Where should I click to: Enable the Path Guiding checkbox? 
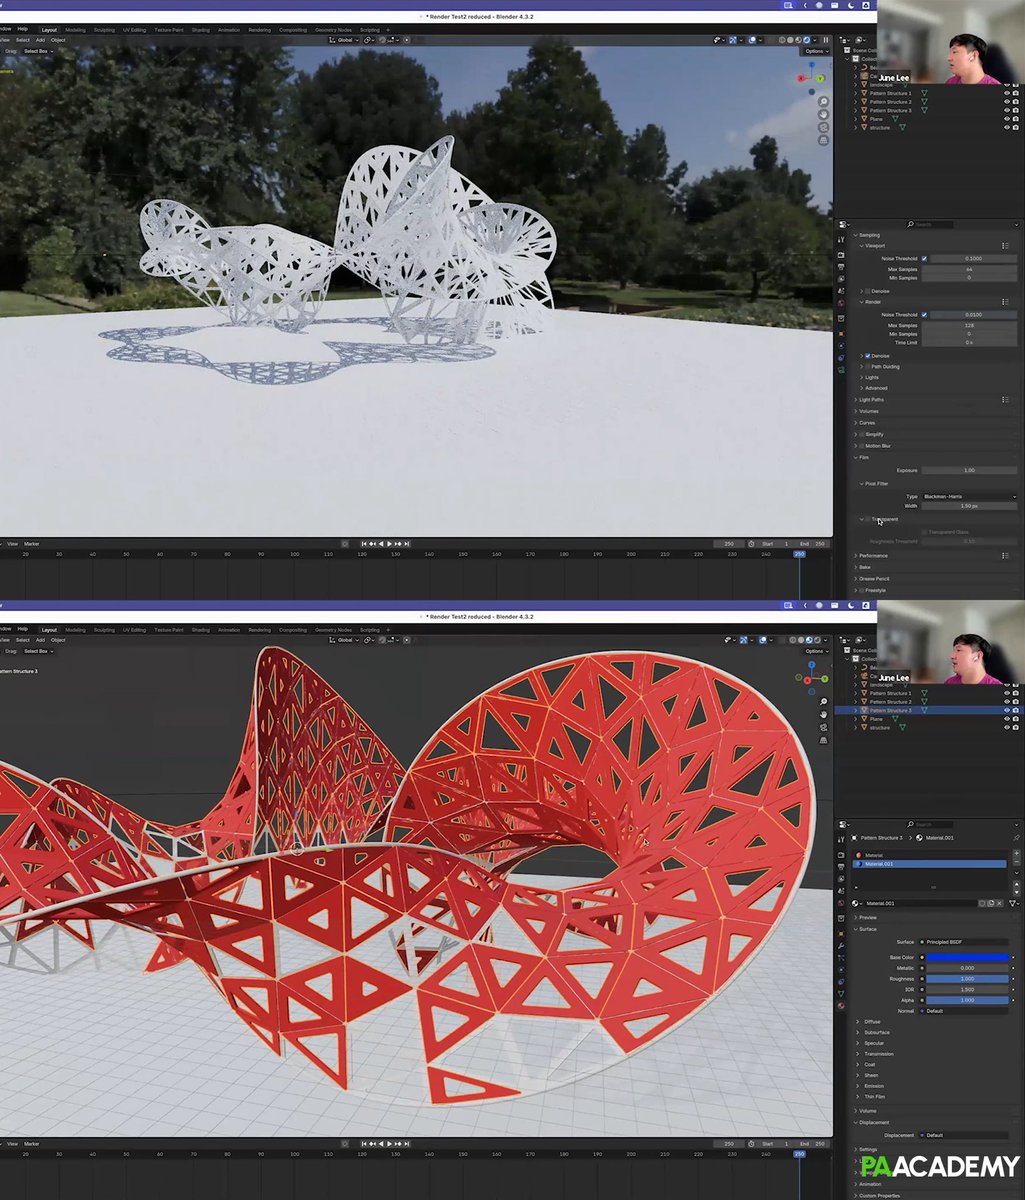(x=868, y=367)
